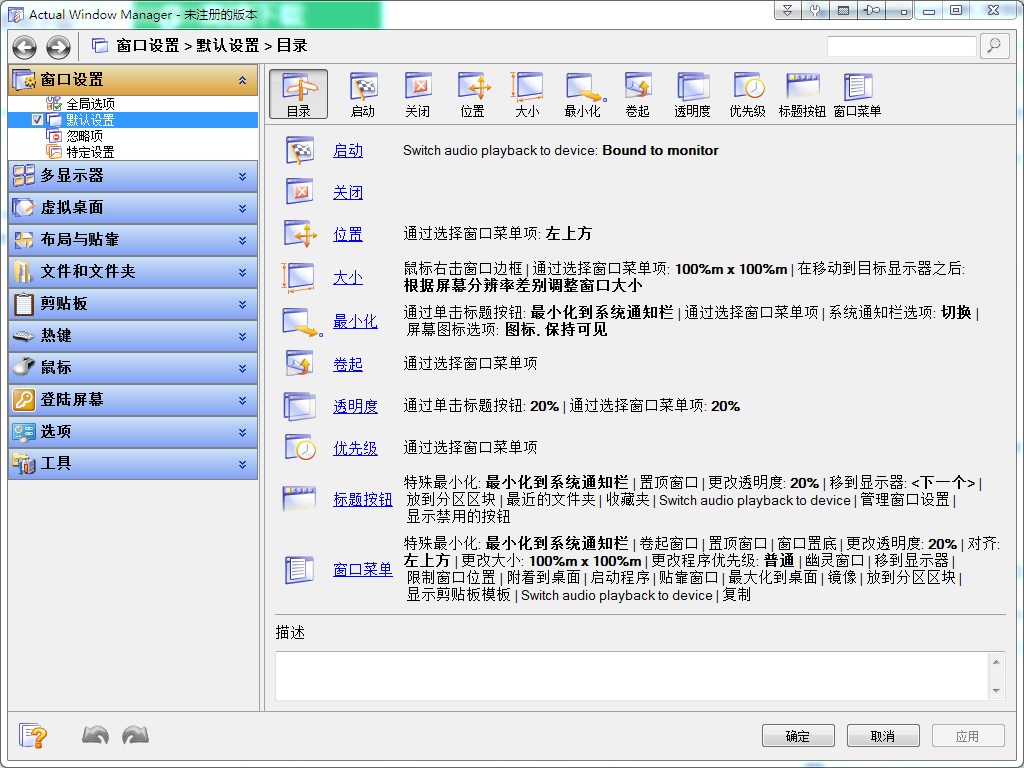Open the 优先级 link
Image resolution: width=1024 pixels, height=768 pixels.
[355, 448]
